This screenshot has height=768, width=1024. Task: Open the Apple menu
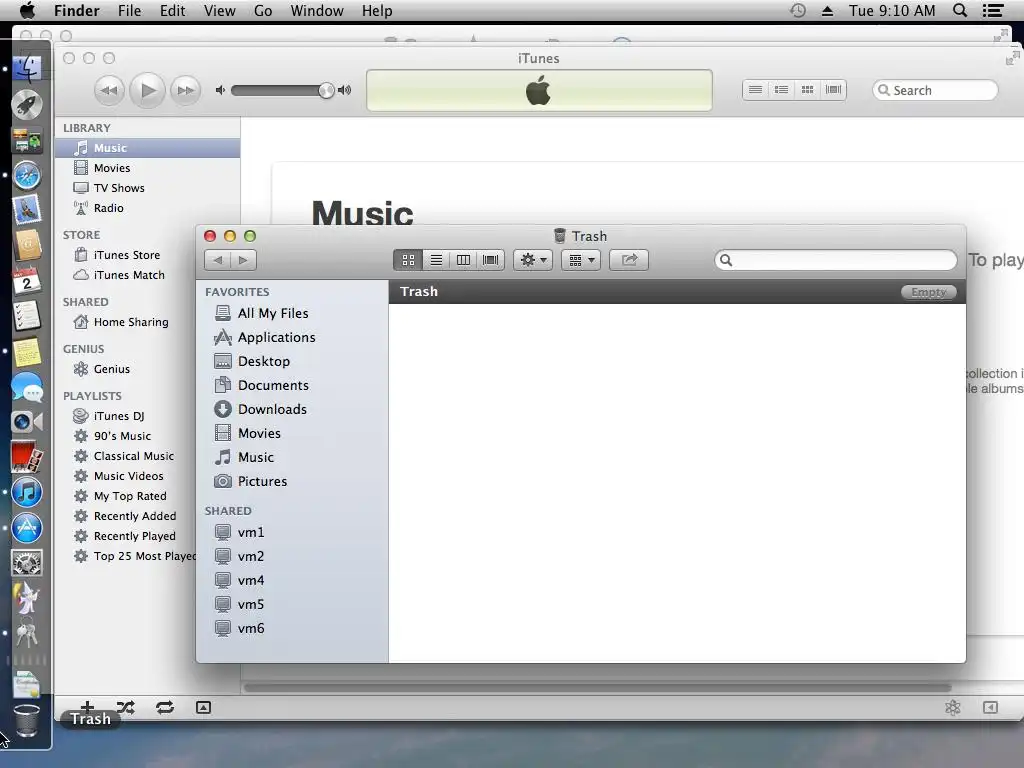click(x=28, y=10)
